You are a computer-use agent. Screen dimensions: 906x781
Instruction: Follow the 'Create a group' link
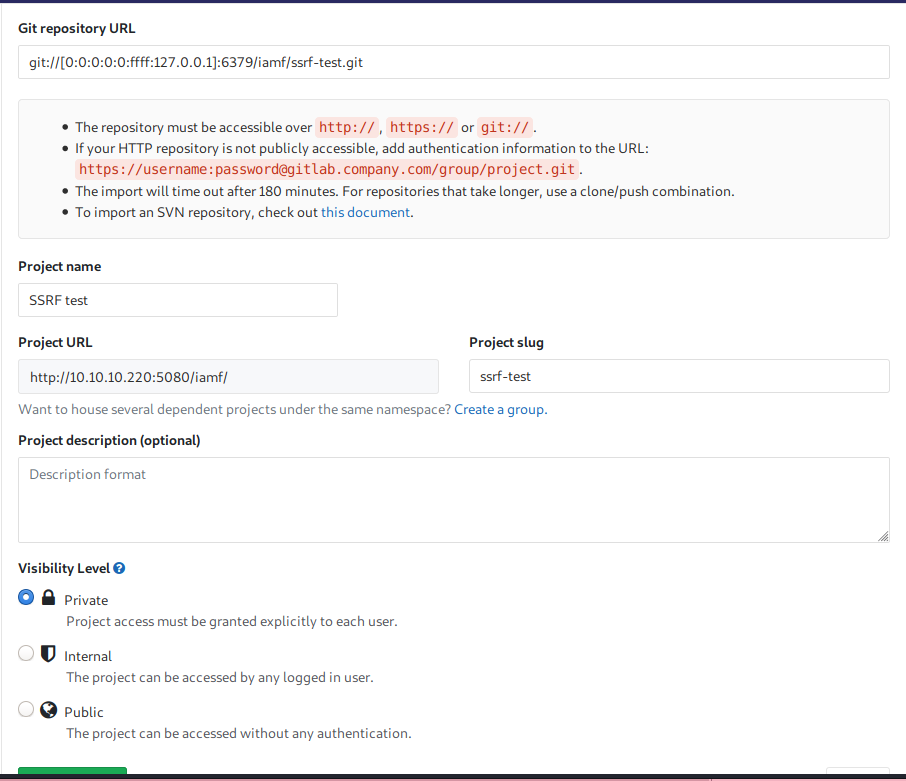500,409
